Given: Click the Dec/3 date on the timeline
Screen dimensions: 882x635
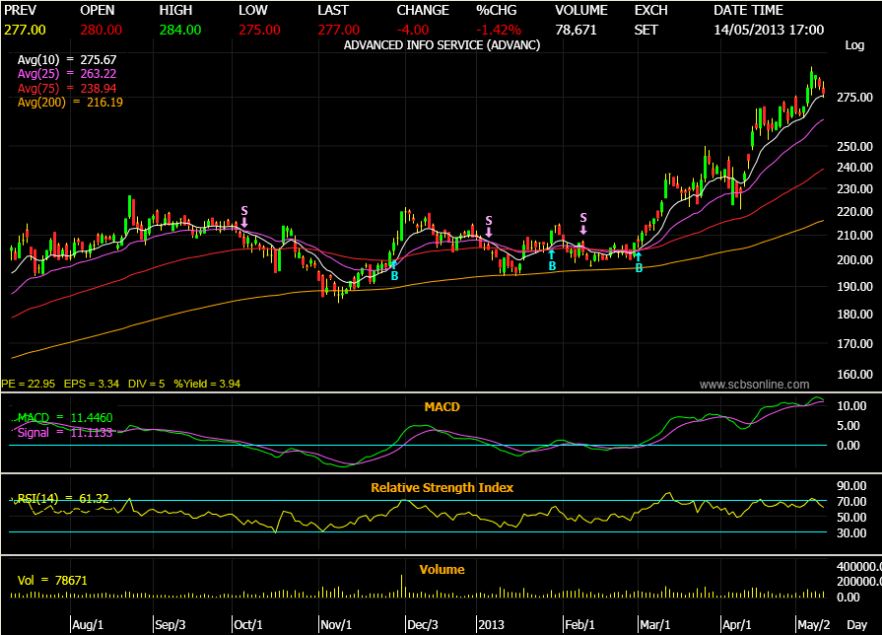Looking at the screenshot, I should coord(422,625).
